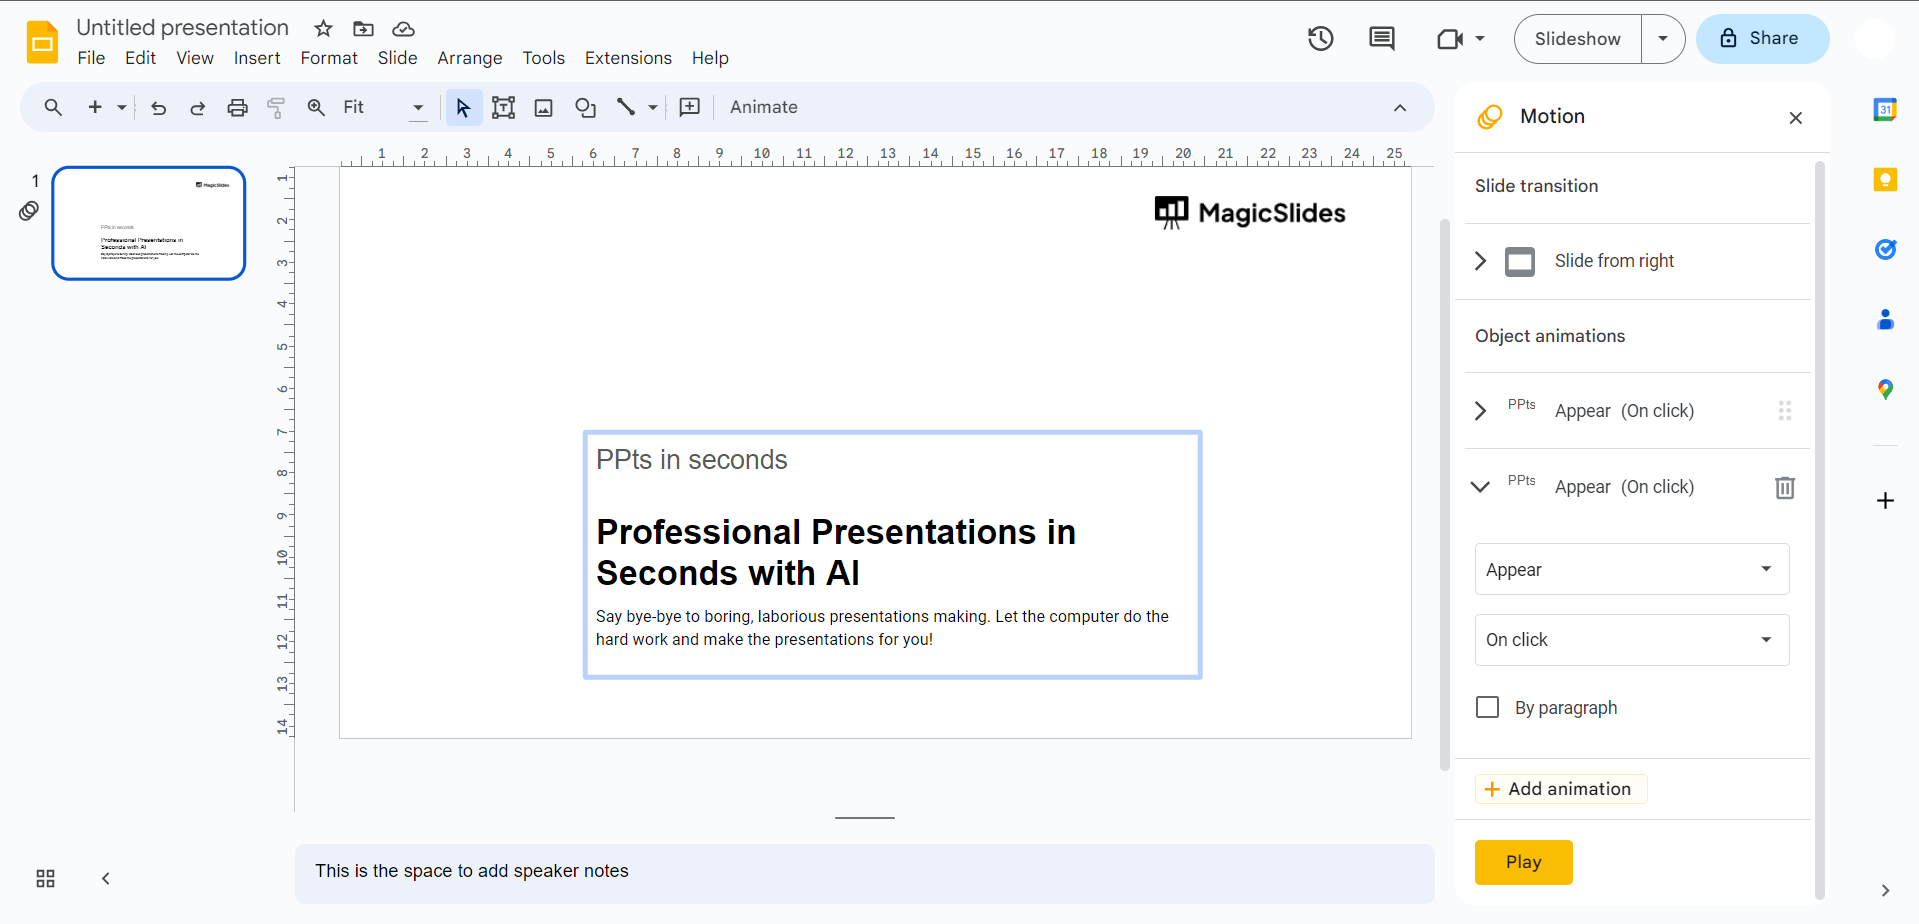Choose the select cursor tool
Viewport: 1919px width, 924px height.
coord(463,107)
